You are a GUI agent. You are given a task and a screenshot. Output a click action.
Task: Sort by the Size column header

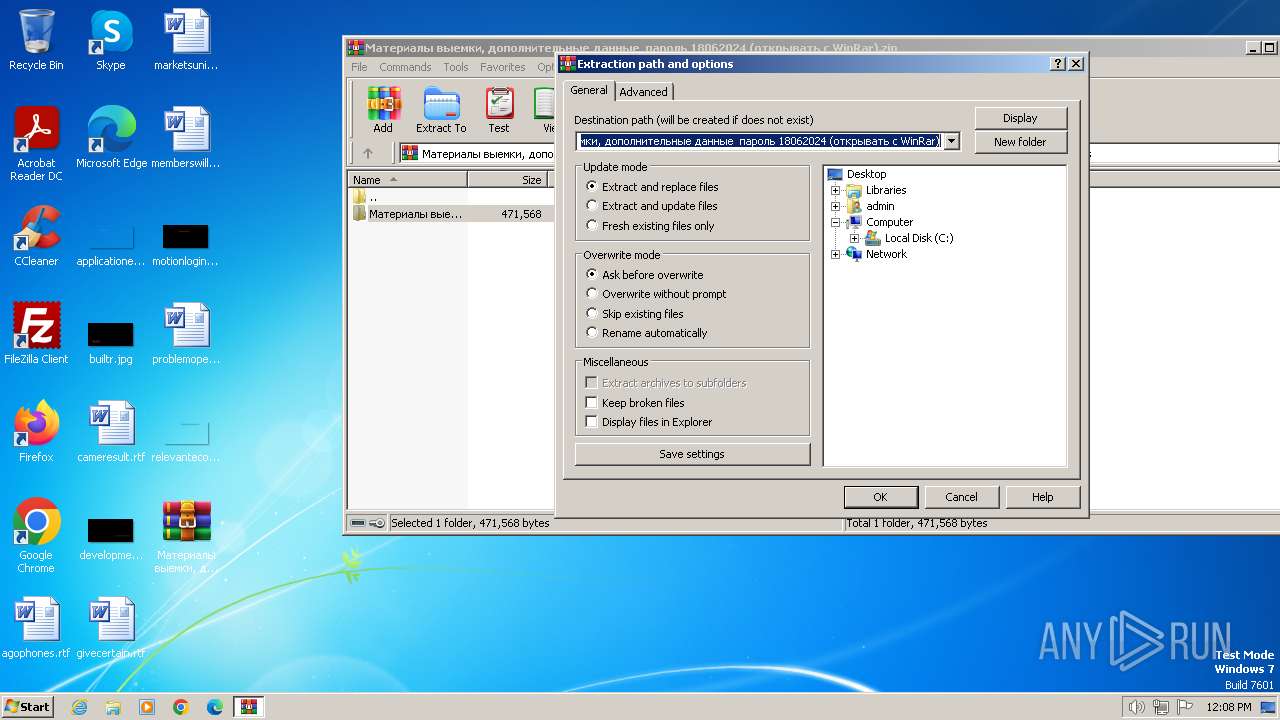(508, 180)
